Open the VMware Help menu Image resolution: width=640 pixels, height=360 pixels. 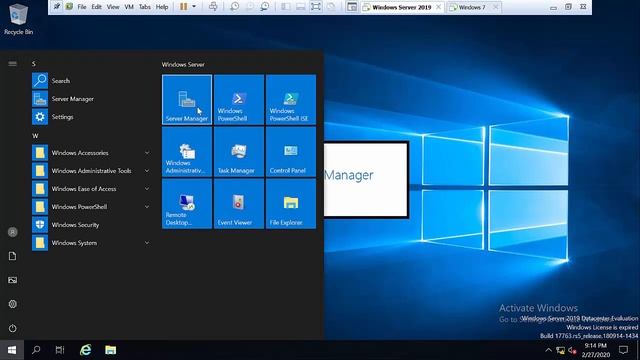[162, 7]
